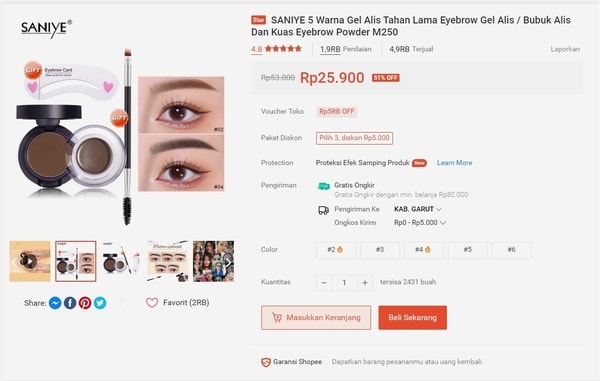Click the Garansi Shopee shield icon

[266, 362]
